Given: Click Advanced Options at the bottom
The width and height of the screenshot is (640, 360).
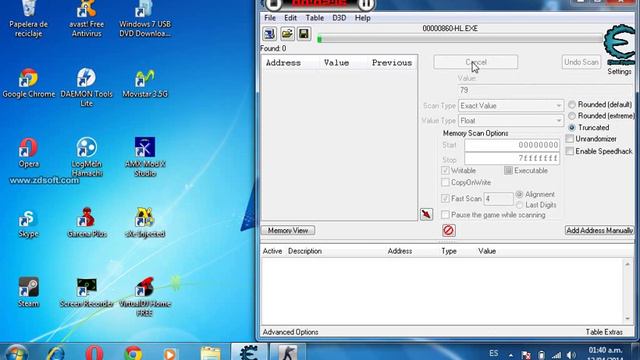Looking at the screenshot, I should (290, 332).
